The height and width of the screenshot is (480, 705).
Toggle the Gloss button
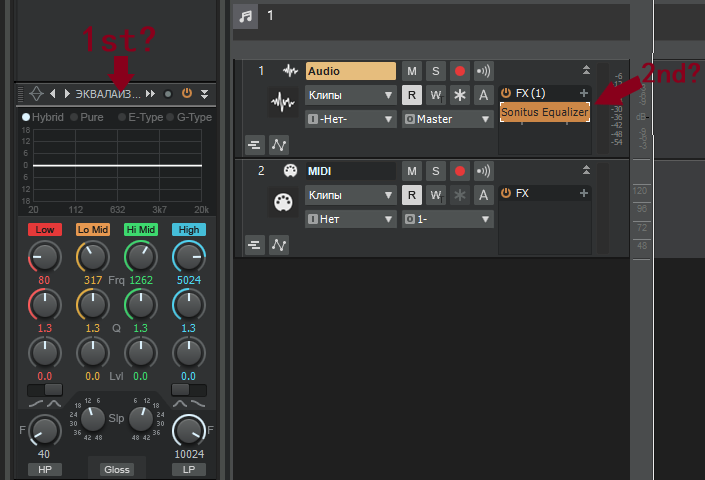click(117, 470)
